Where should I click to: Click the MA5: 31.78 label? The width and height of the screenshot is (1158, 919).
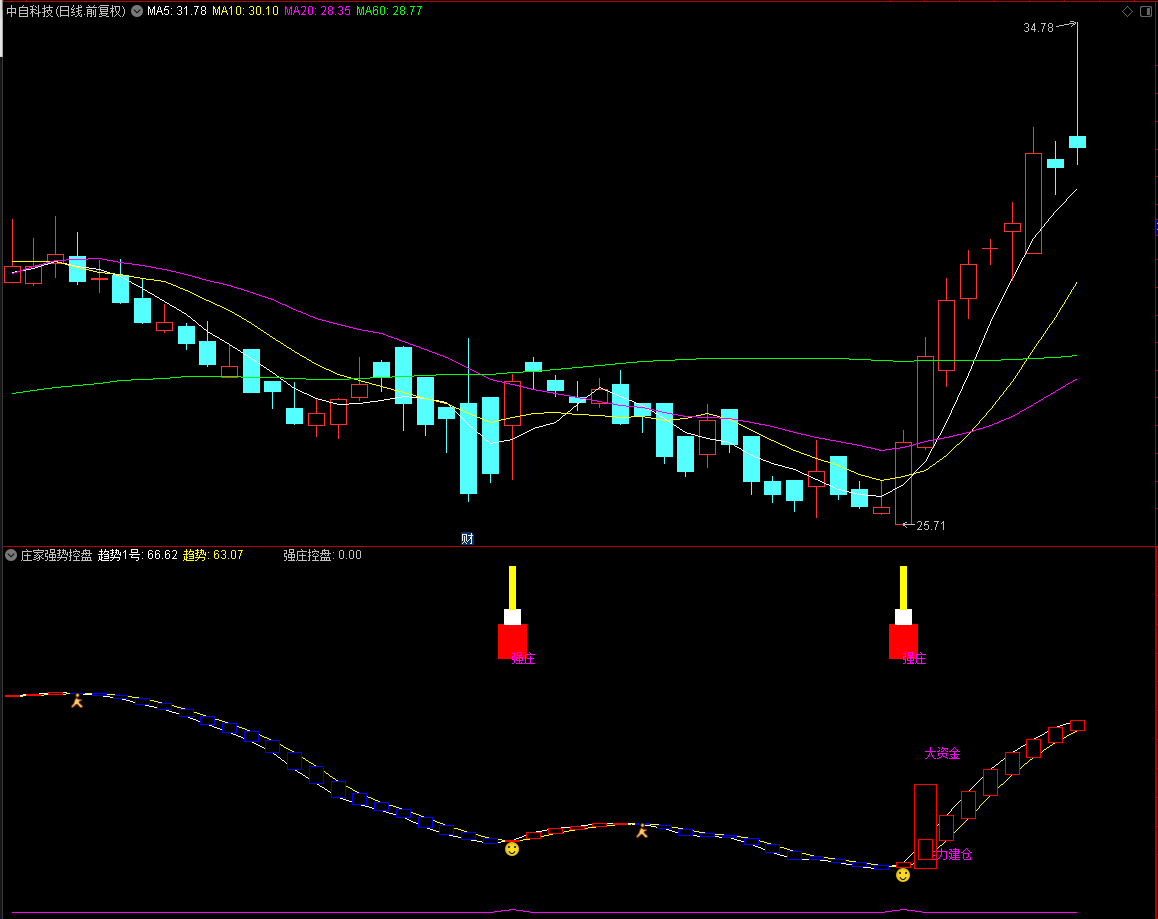[177, 11]
